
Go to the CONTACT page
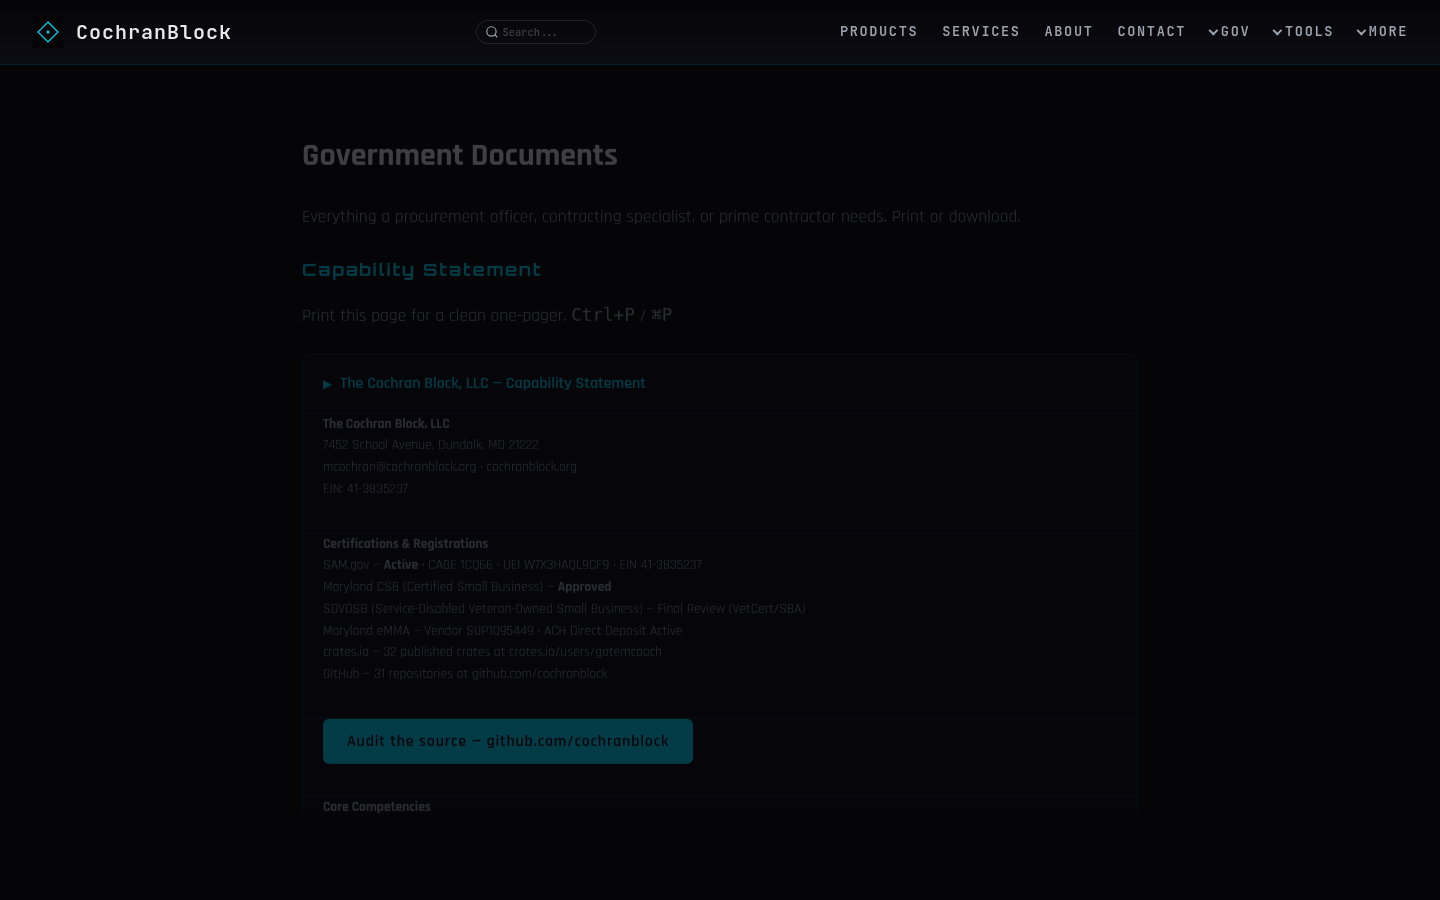pyautogui.click(x=1151, y=32)
